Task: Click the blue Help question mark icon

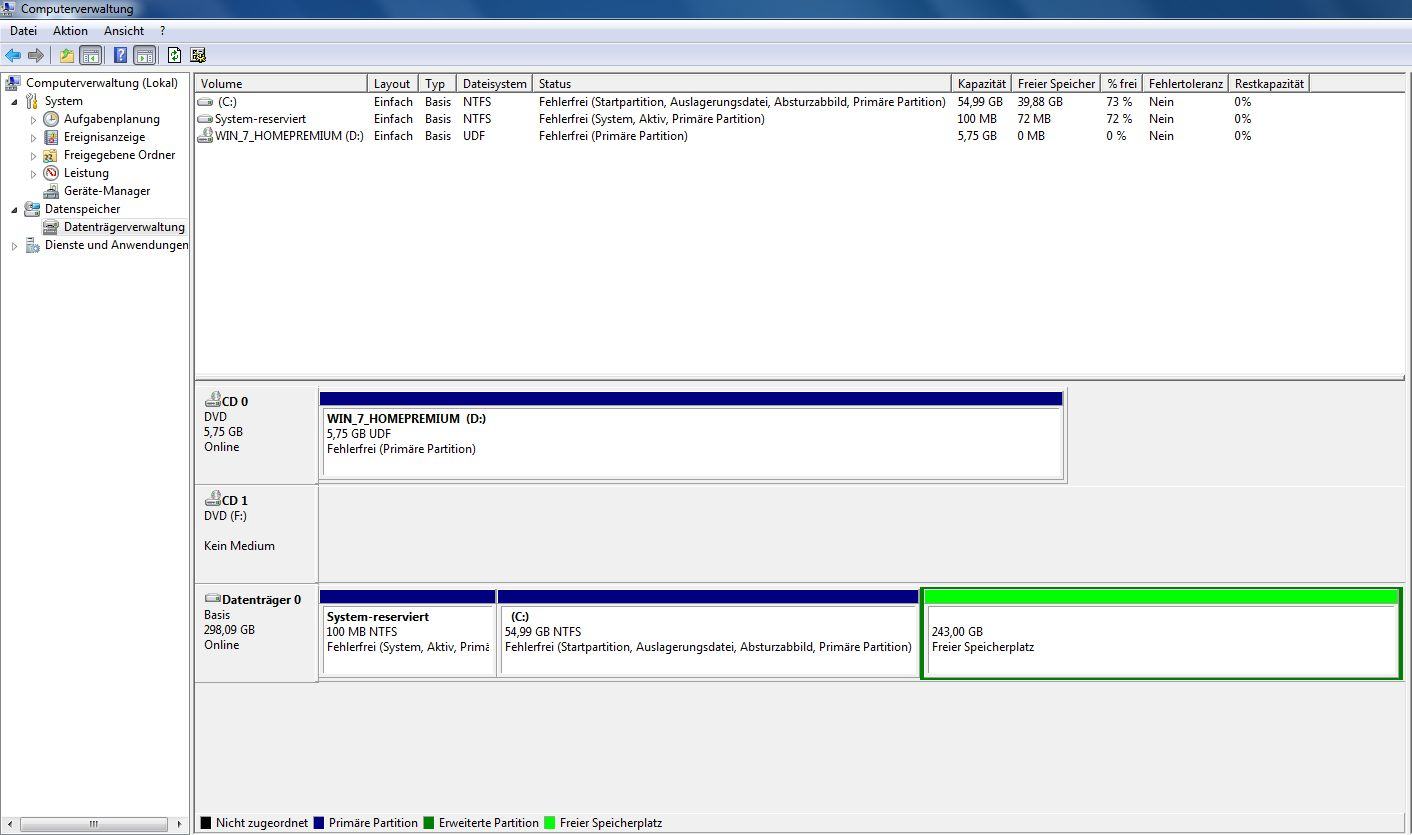Action: pos(120,55)
